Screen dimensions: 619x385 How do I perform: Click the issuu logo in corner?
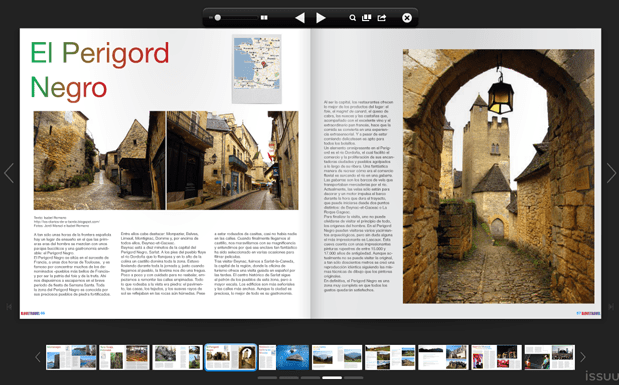602,376
